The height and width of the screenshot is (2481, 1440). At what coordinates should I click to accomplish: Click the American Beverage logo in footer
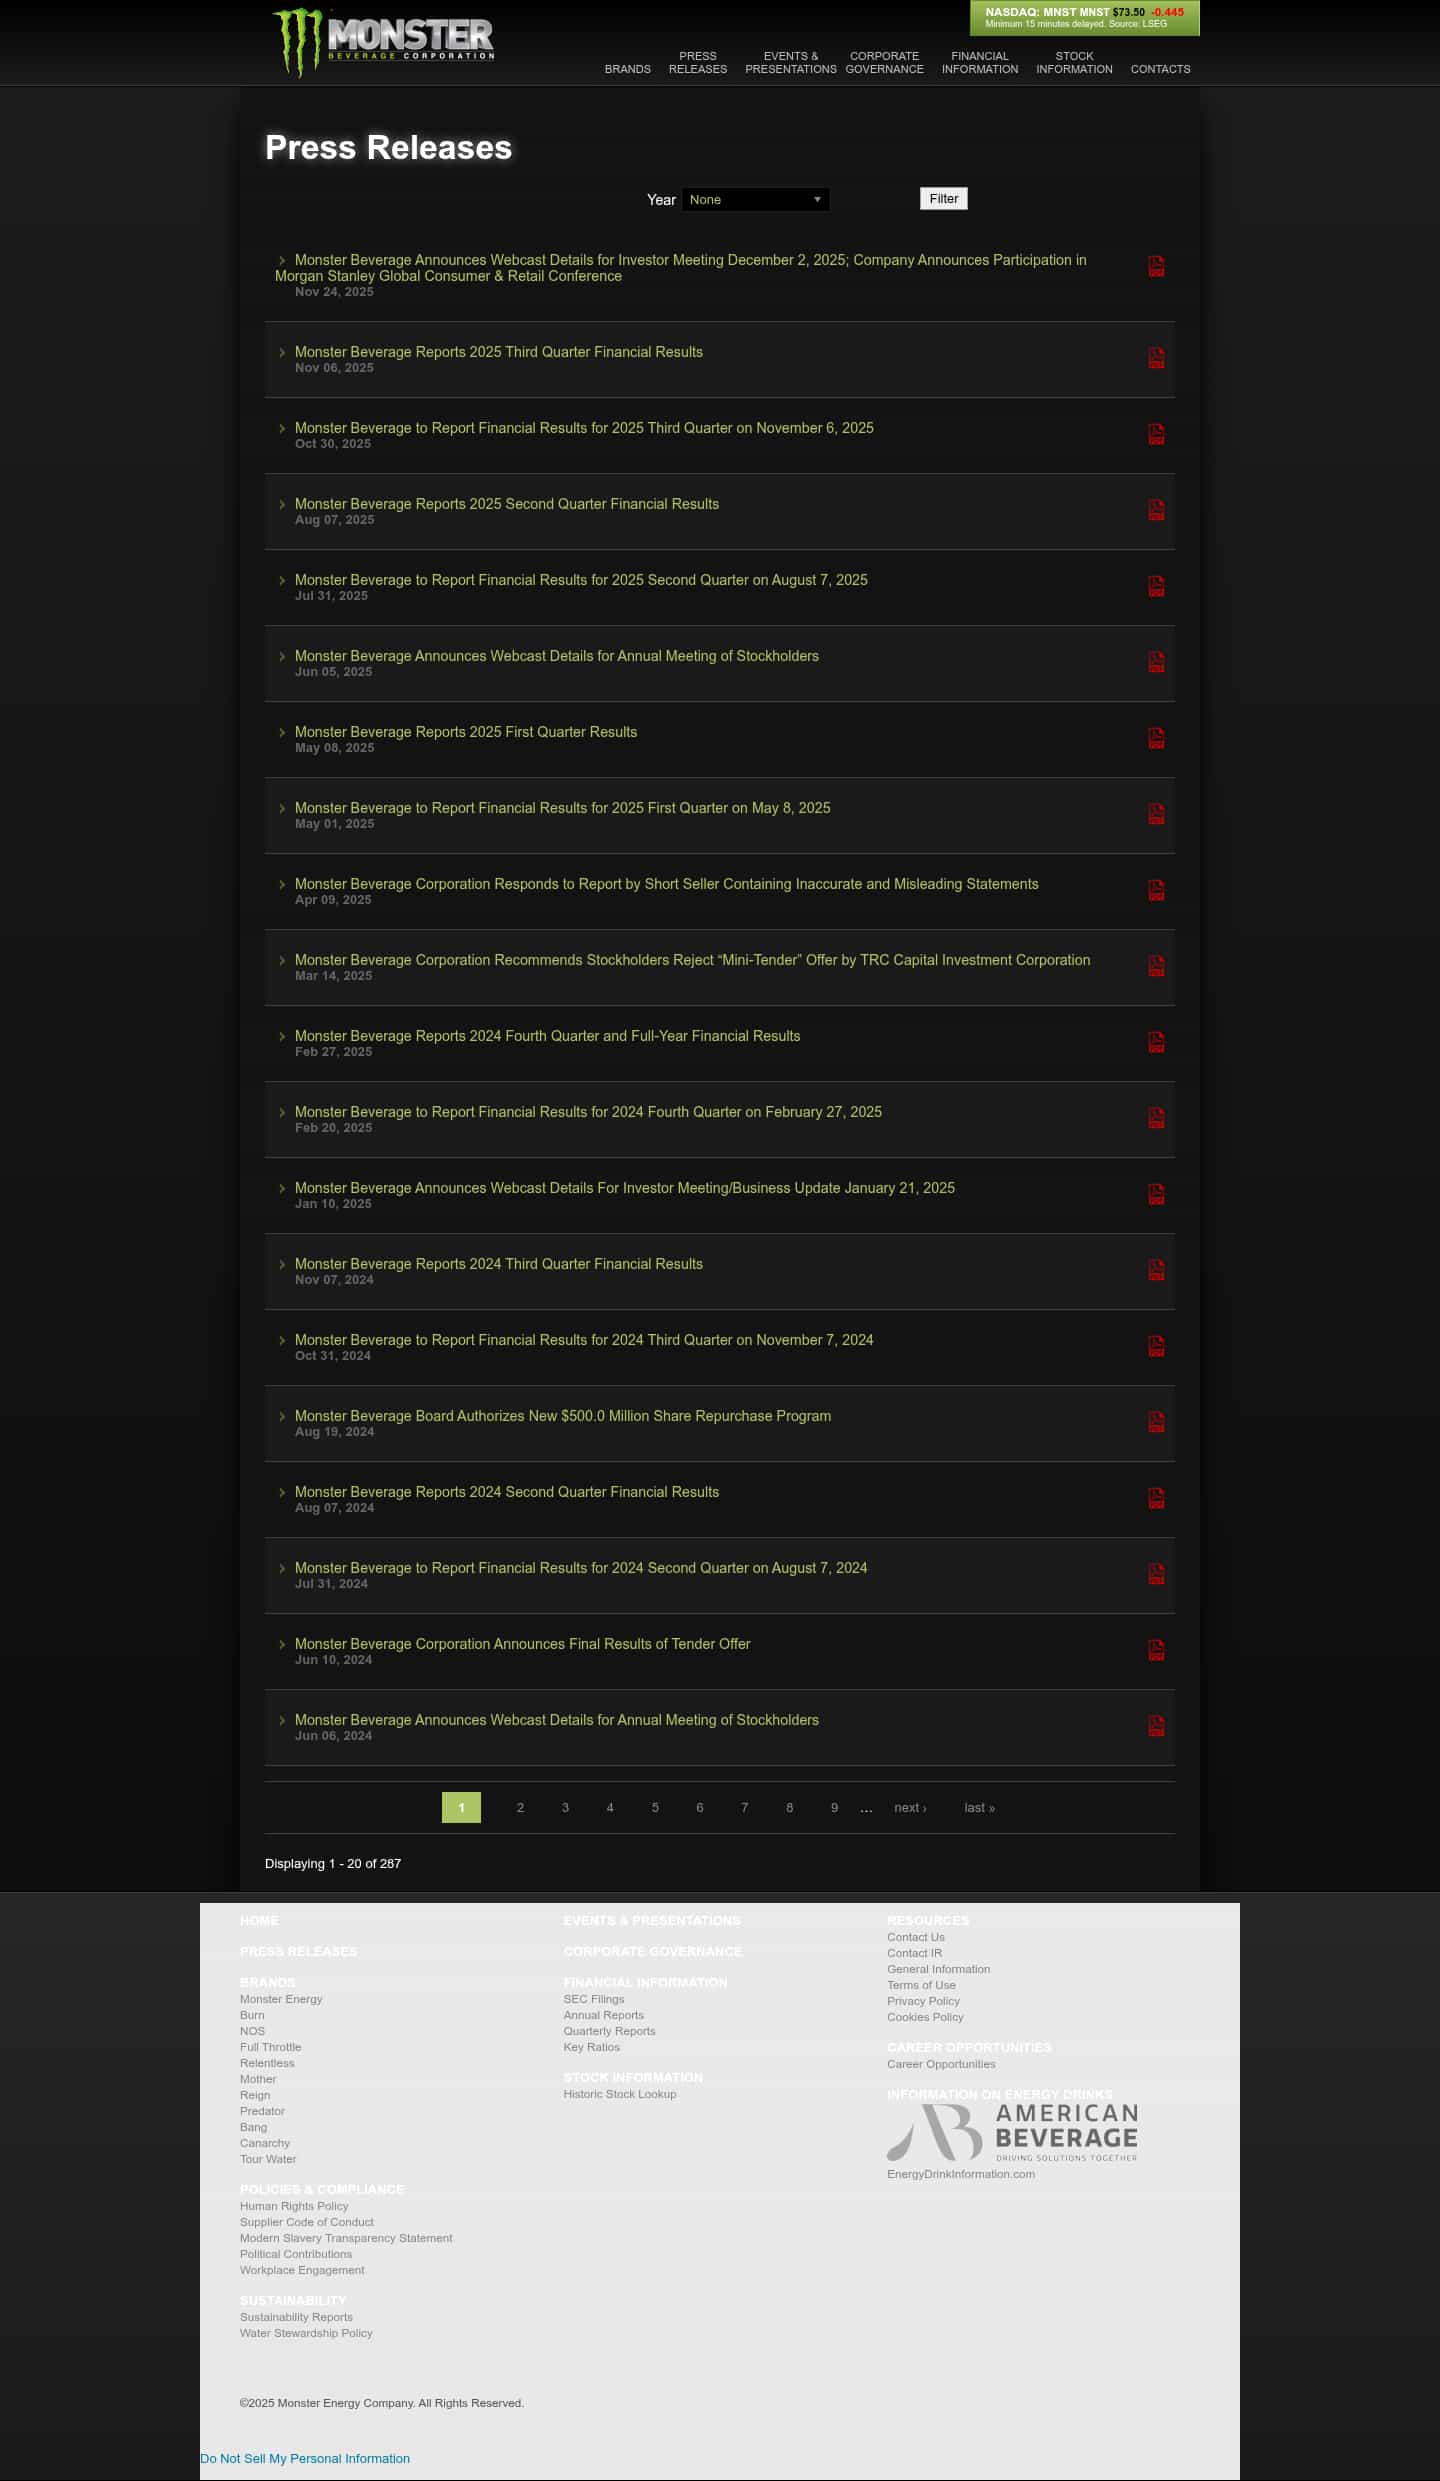click(x=1012, y=2132)
